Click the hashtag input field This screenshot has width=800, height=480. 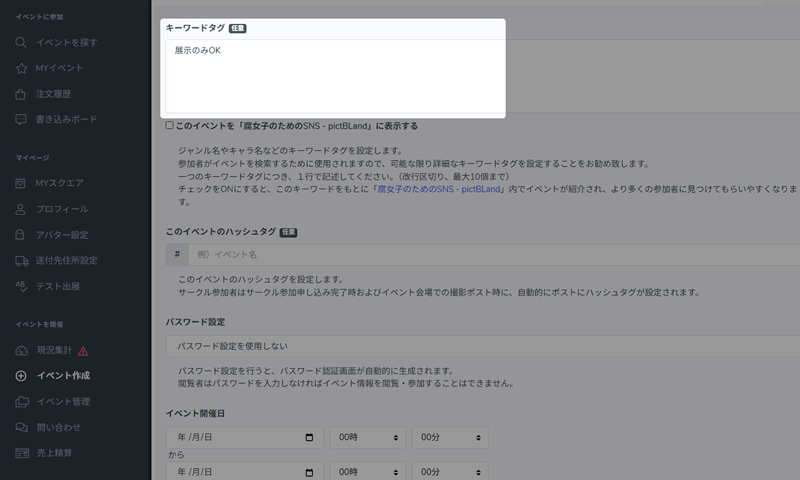(490, 255)
